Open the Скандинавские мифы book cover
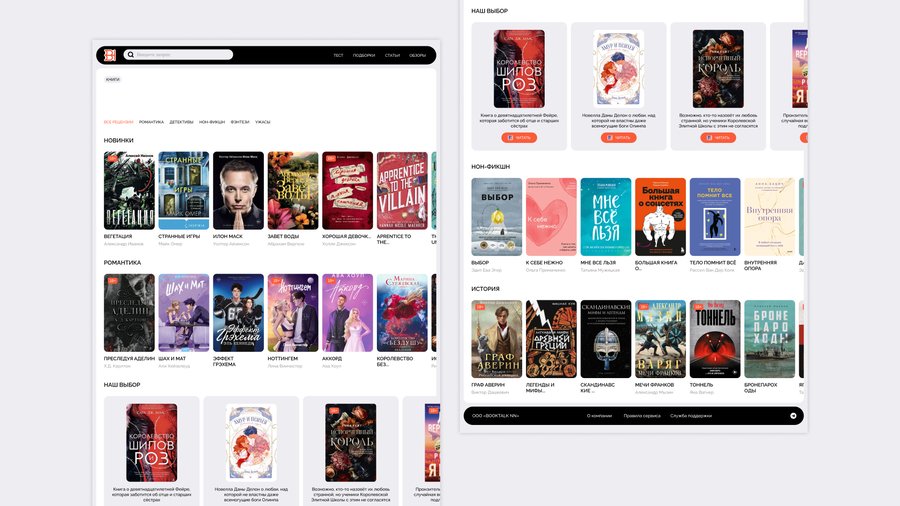 point(606,339)
